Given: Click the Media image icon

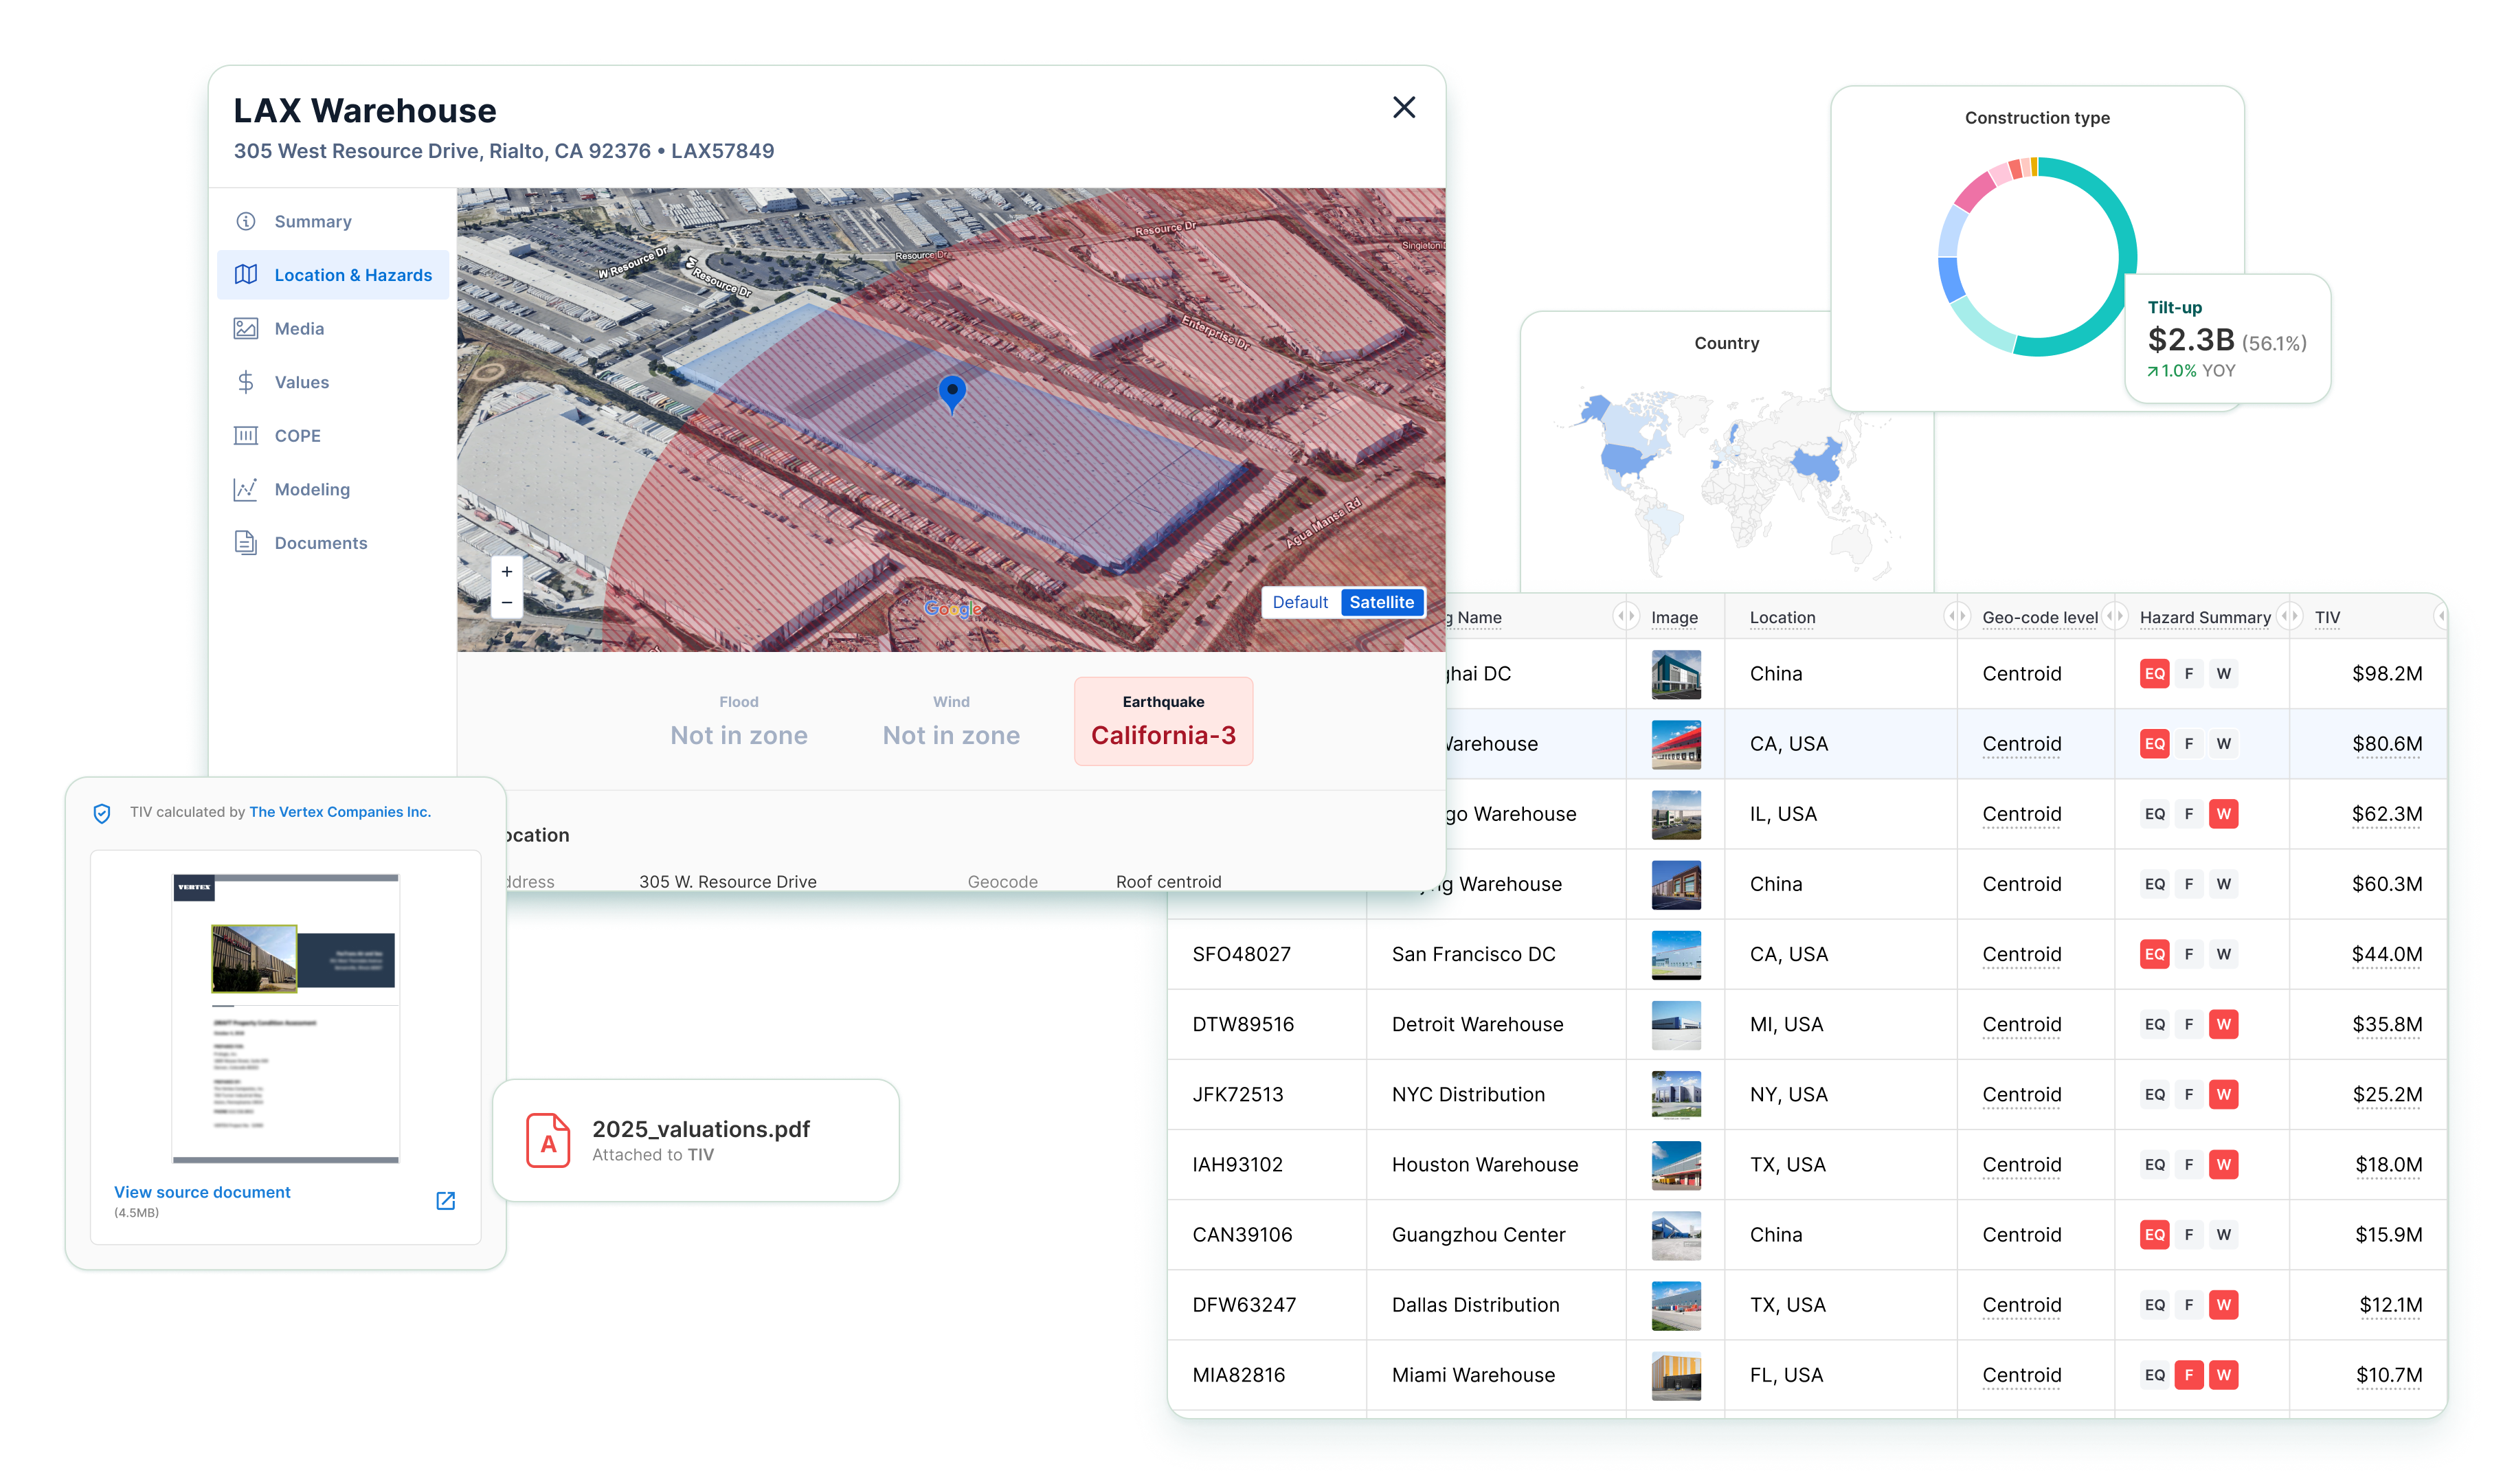Looking at the screenshot, I should 245,328.
